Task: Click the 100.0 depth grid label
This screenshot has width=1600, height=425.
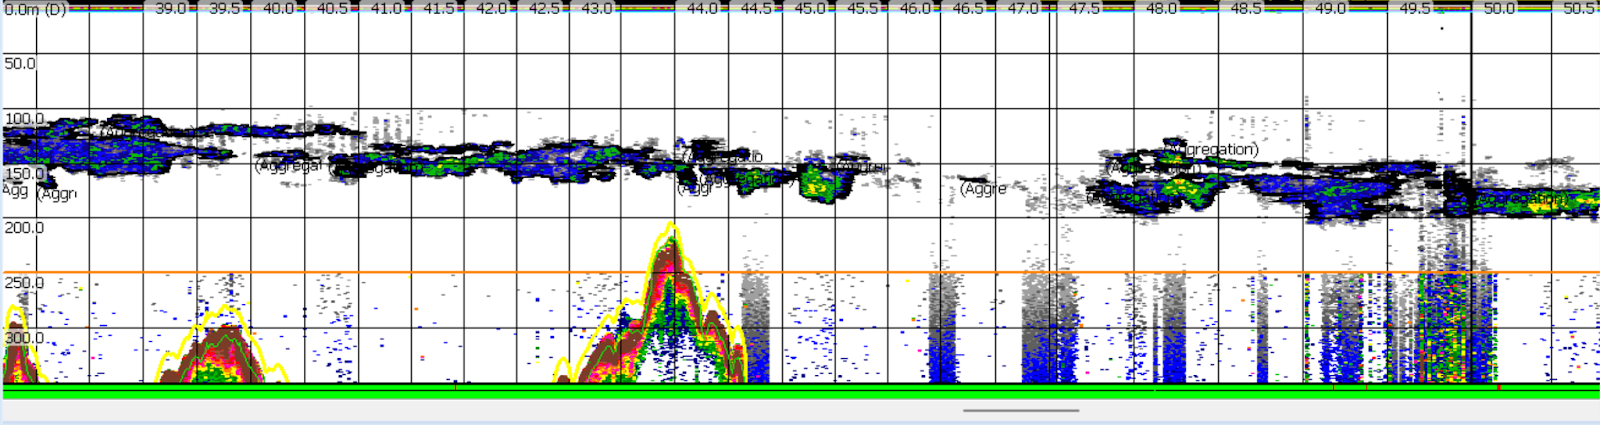Action: [x=25, y=118]
